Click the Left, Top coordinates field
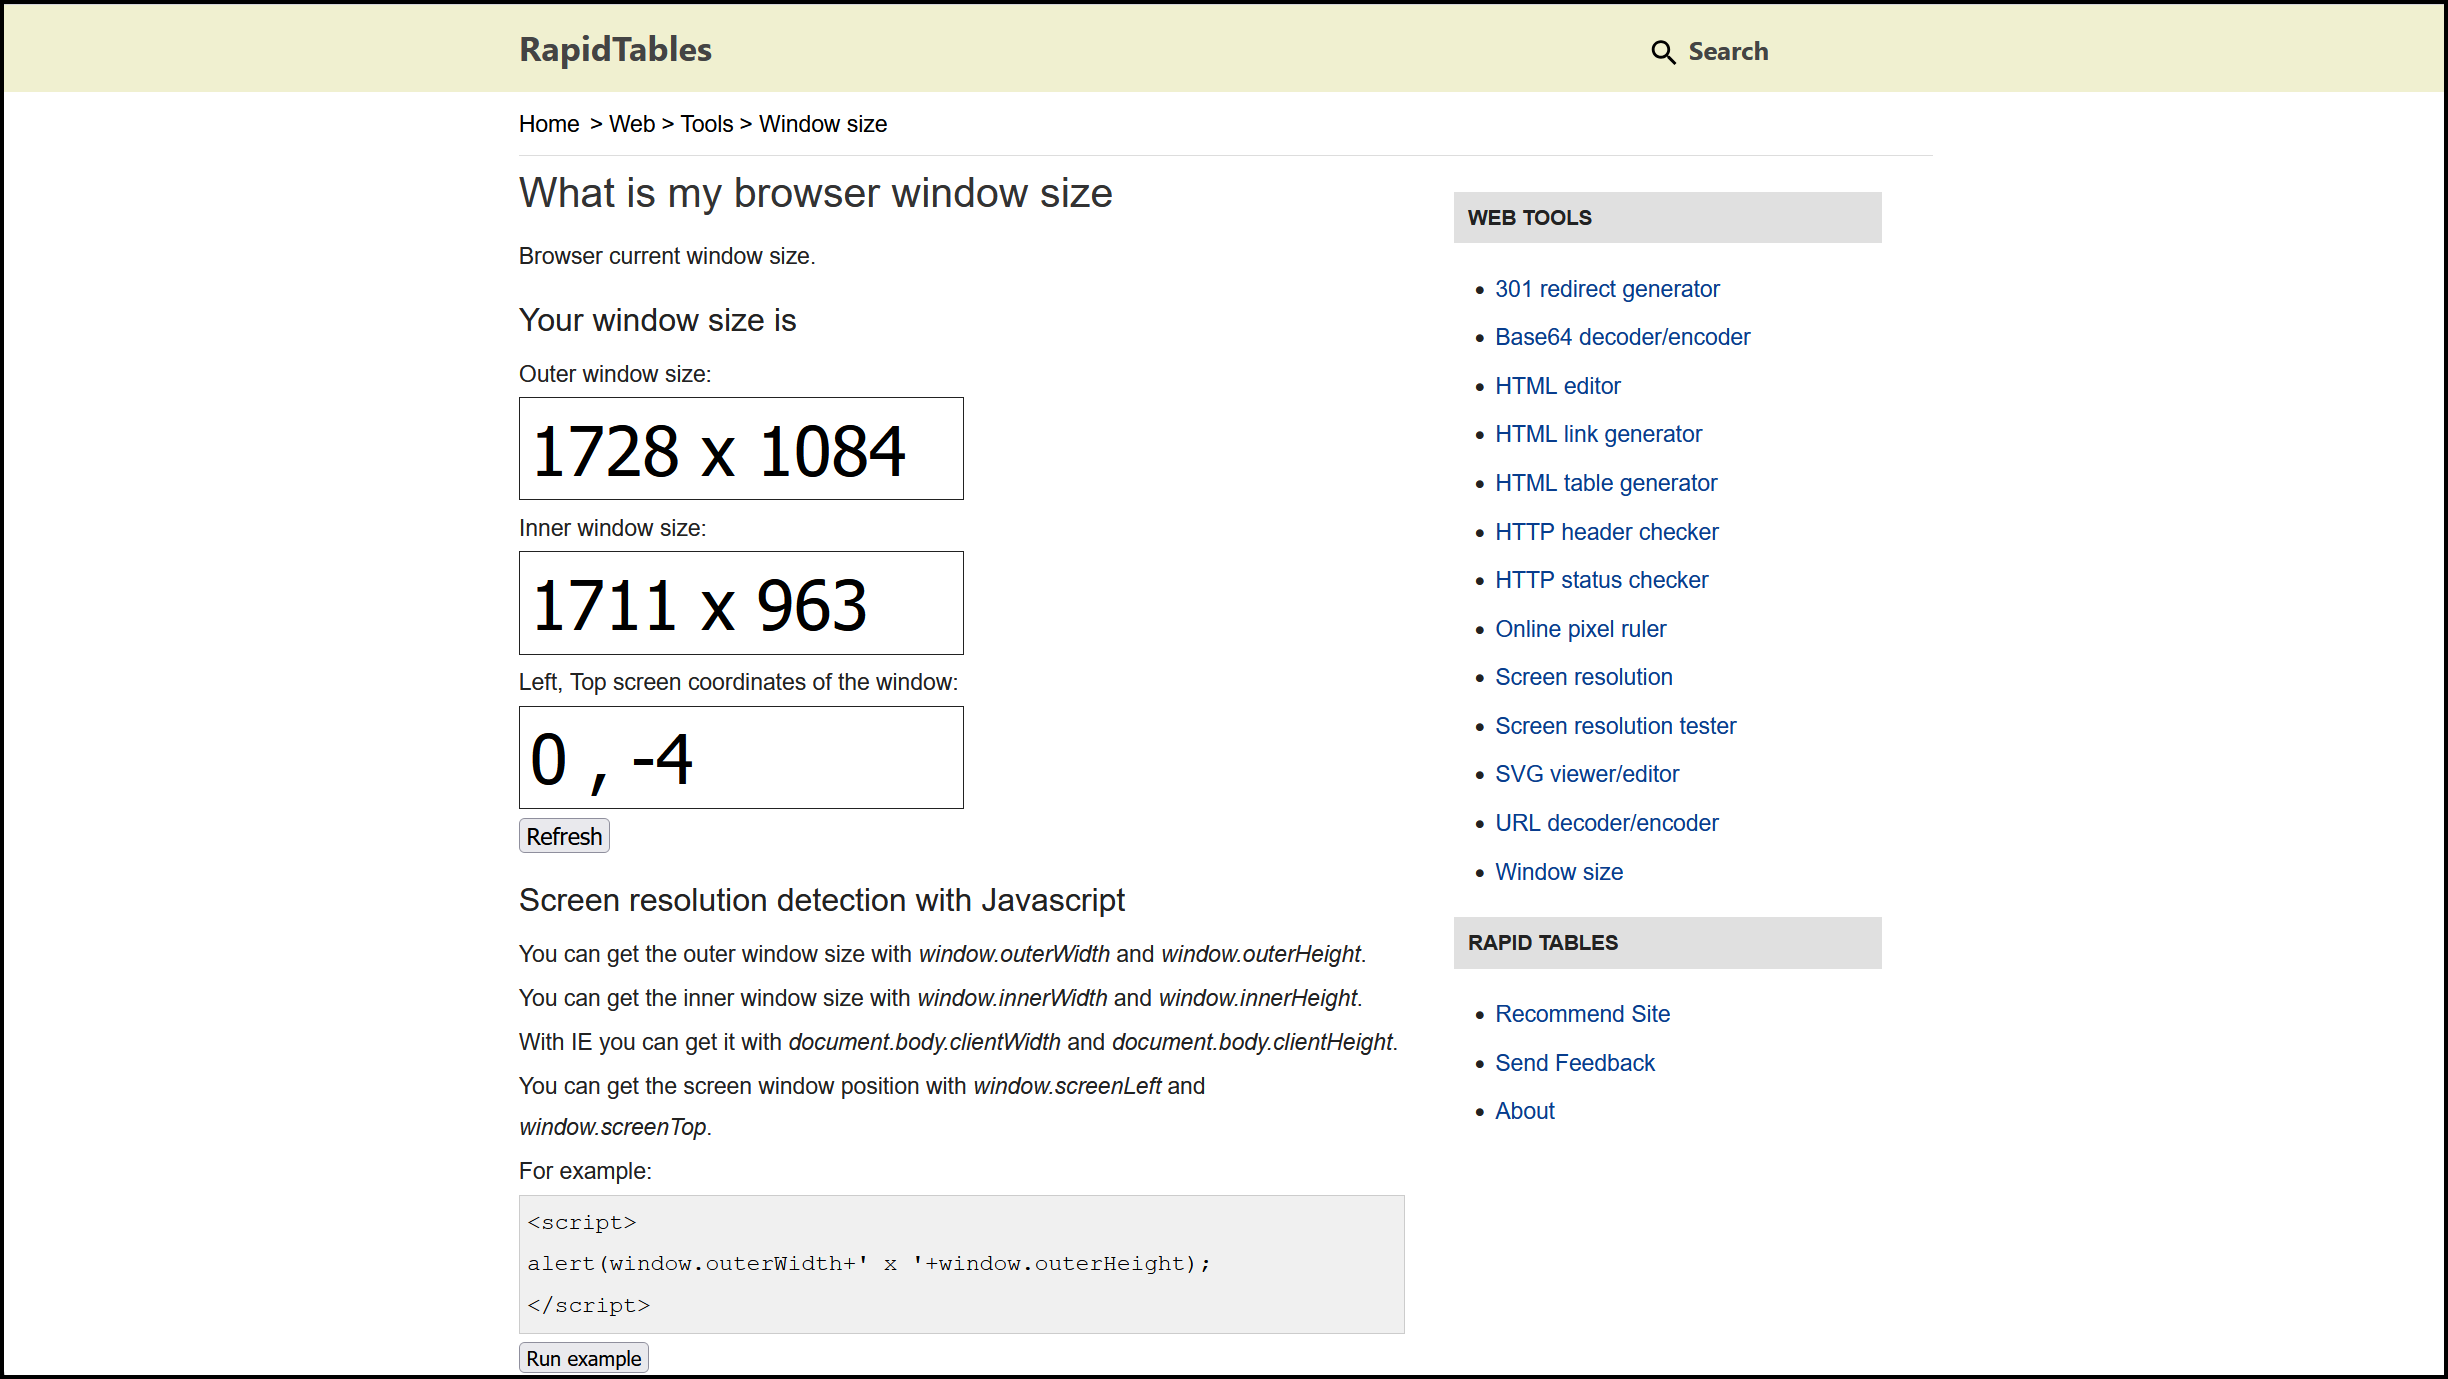 click(x=741, y=758)
